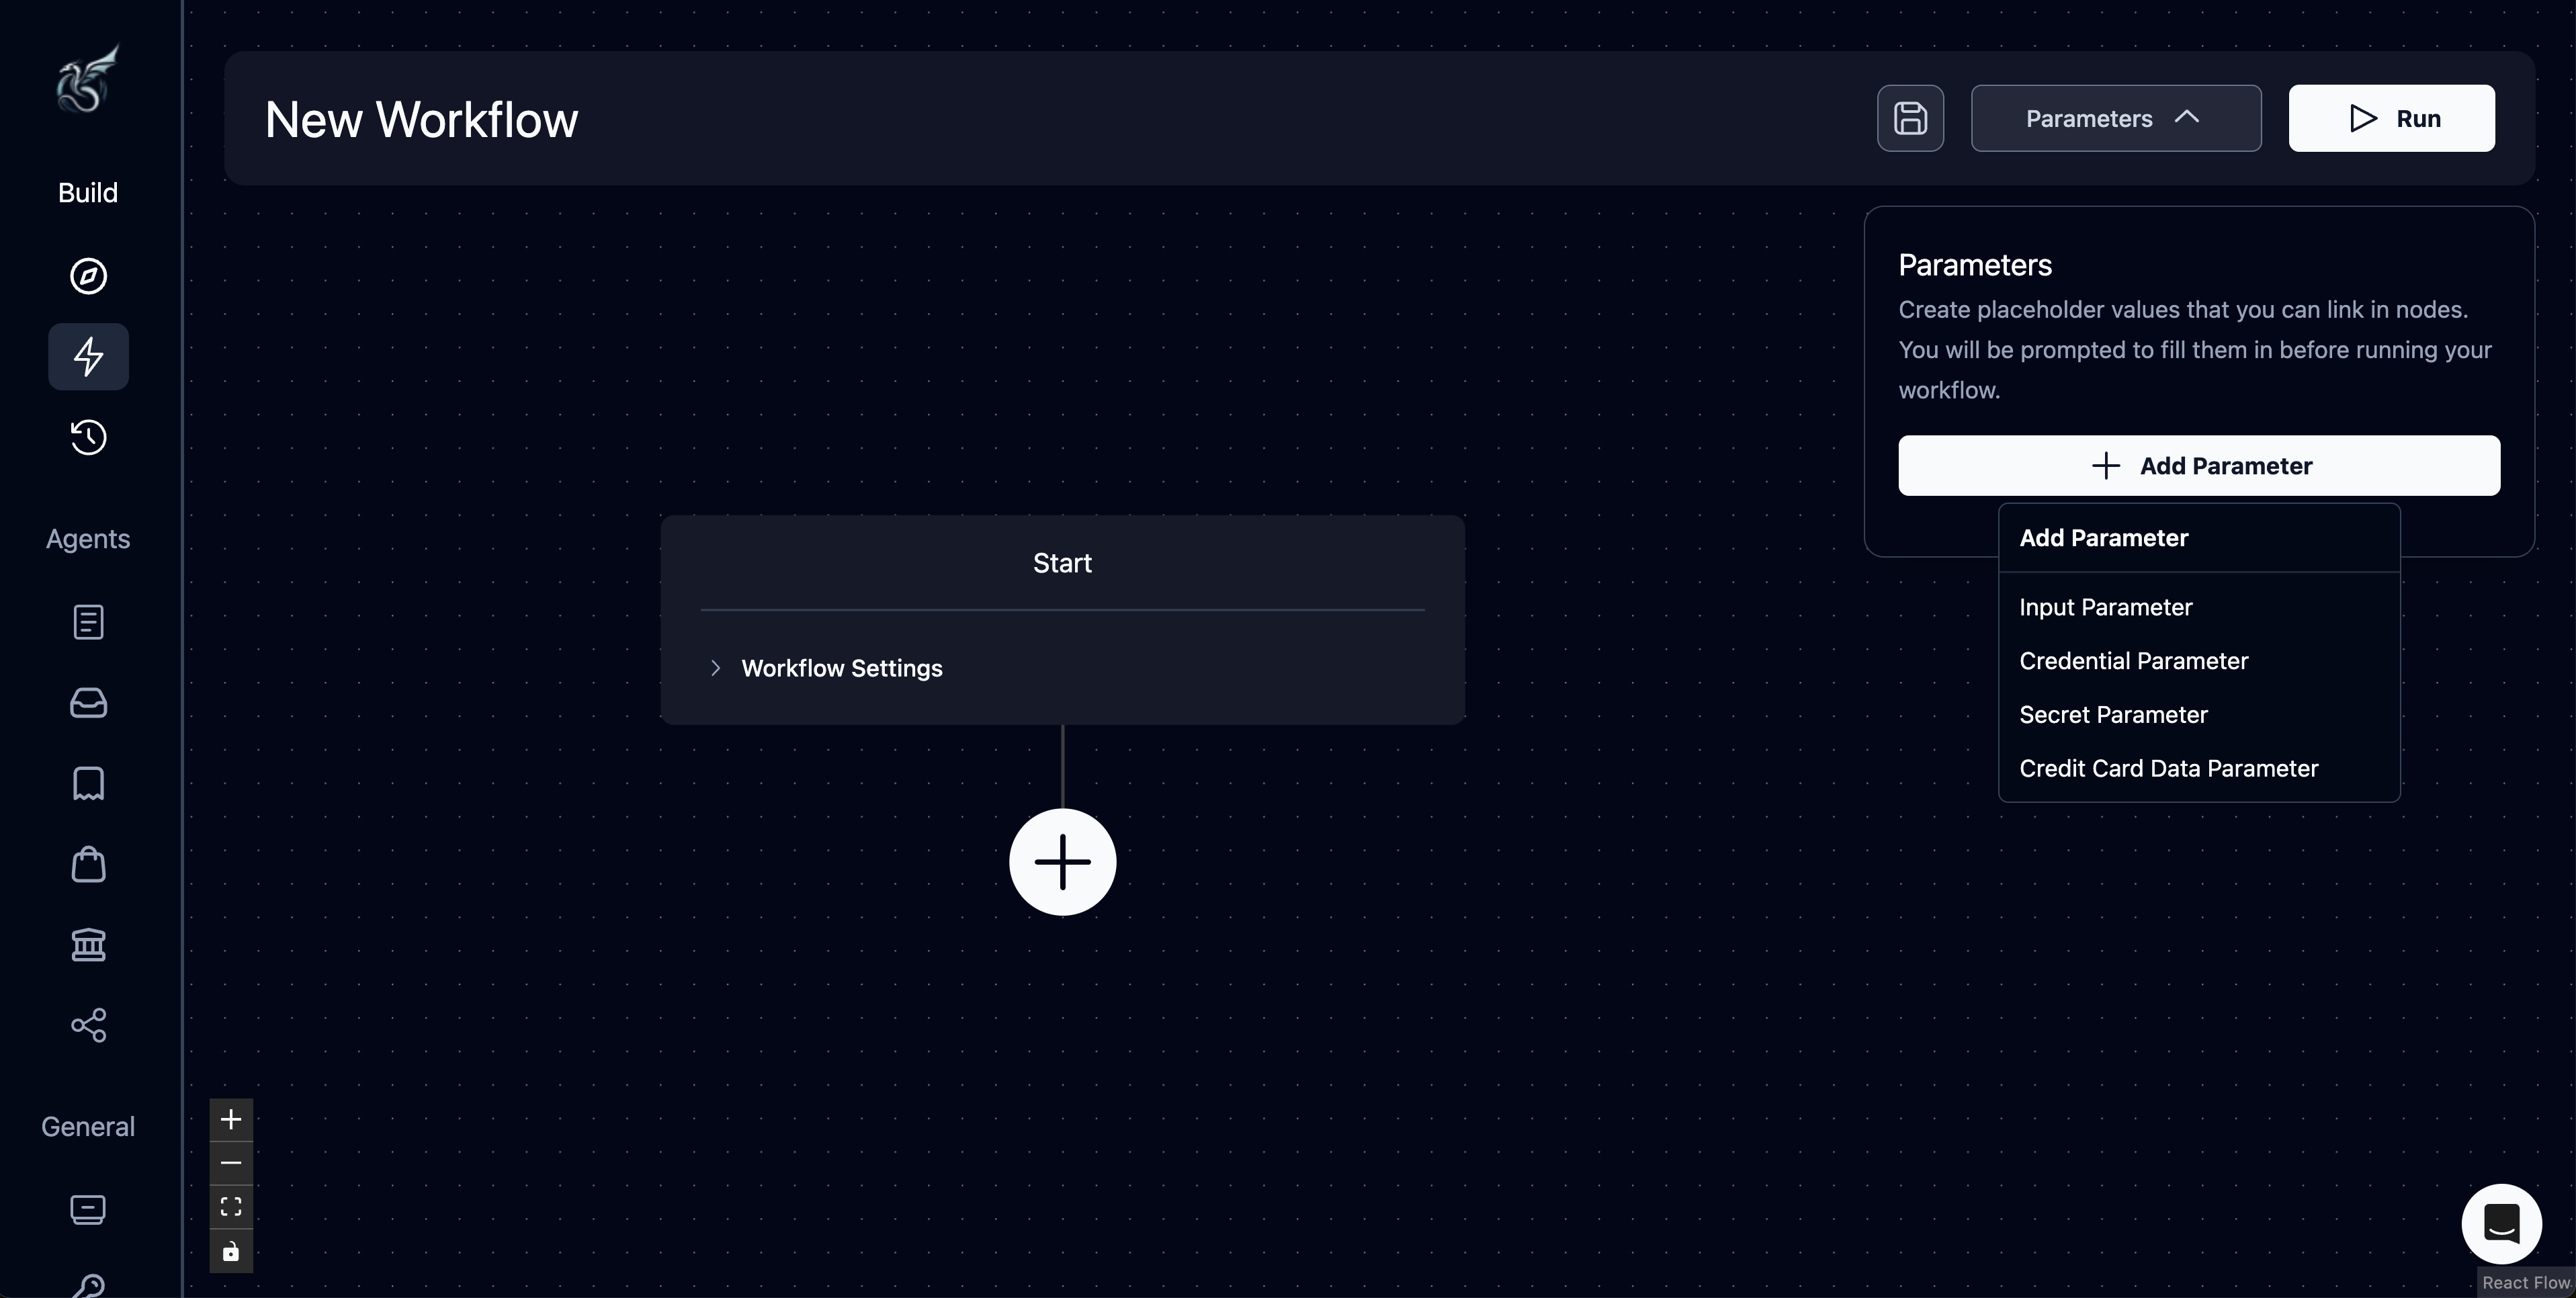The image size is (2576, 1298).
Task: Open the workflow history panel
Action: (x=88, y=437)
